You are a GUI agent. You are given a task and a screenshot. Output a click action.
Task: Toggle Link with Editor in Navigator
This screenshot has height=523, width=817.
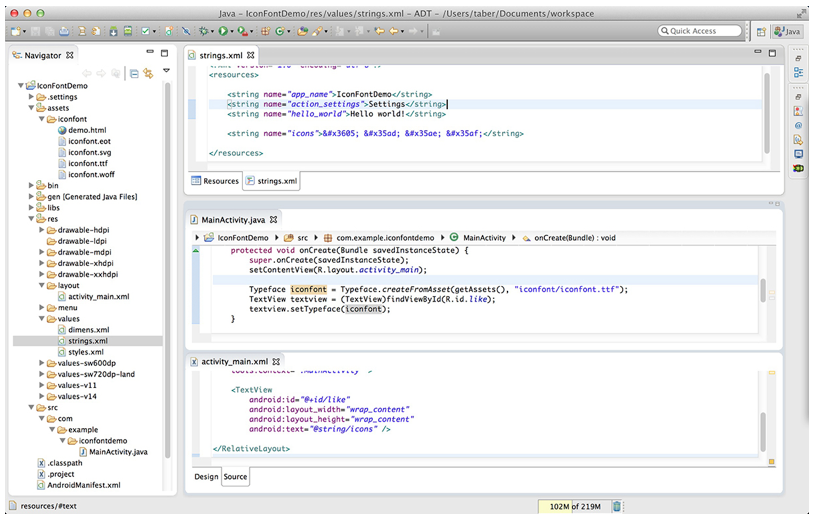[x=148, y=74]
